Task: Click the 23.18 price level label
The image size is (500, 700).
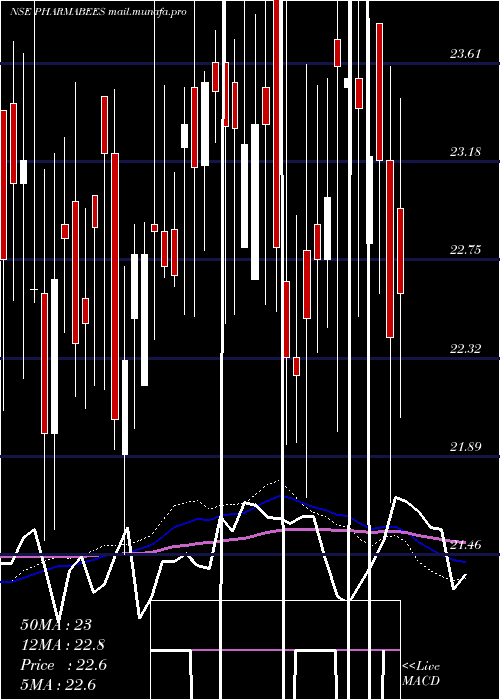Action: (x=465, y=152)
